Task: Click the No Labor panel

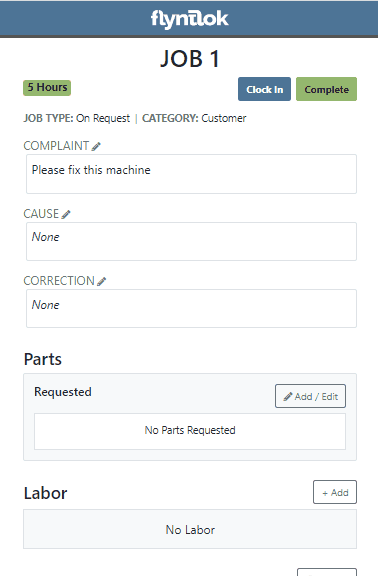Action: pyautogui.click(x=190, y=529)
